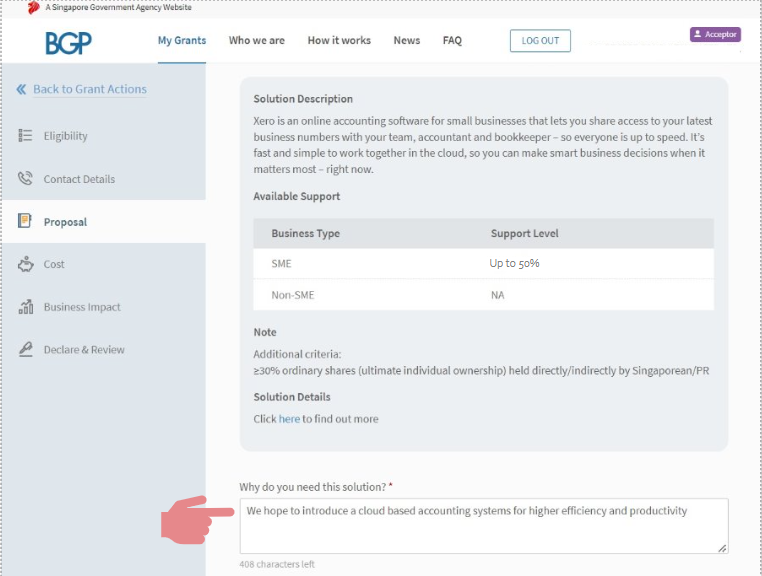This screenshot has height=576, width=762.
Task: Open How it works menu item
Action: [x=339, y=40]
